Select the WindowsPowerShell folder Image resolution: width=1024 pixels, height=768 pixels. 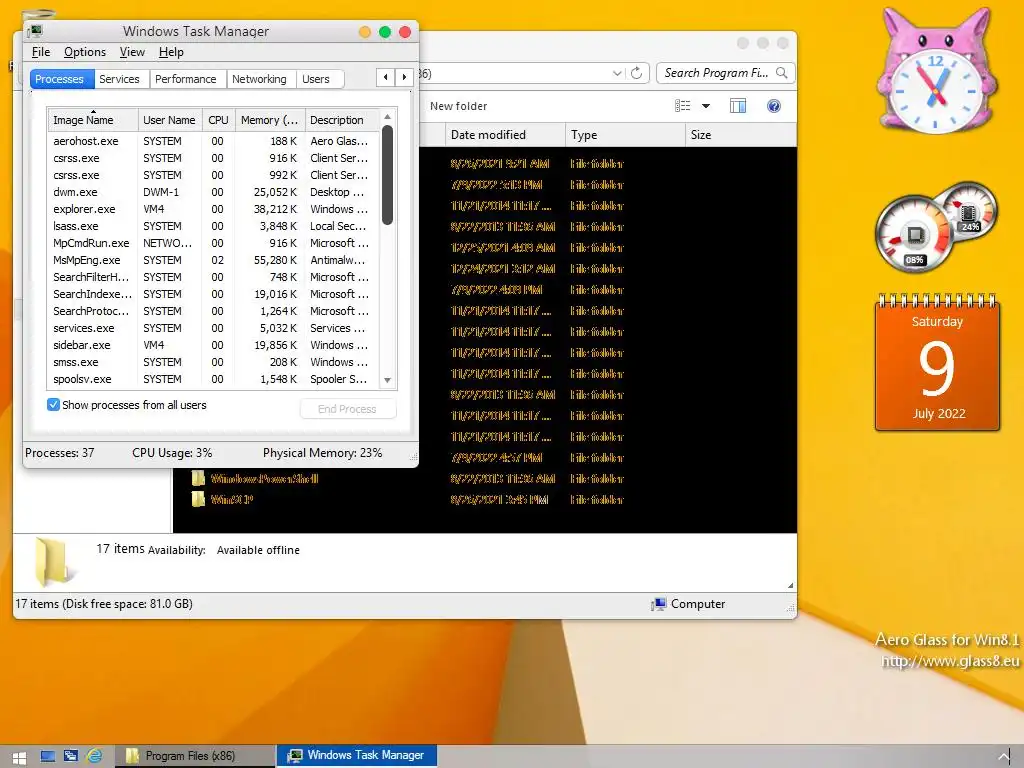[264, 479]
